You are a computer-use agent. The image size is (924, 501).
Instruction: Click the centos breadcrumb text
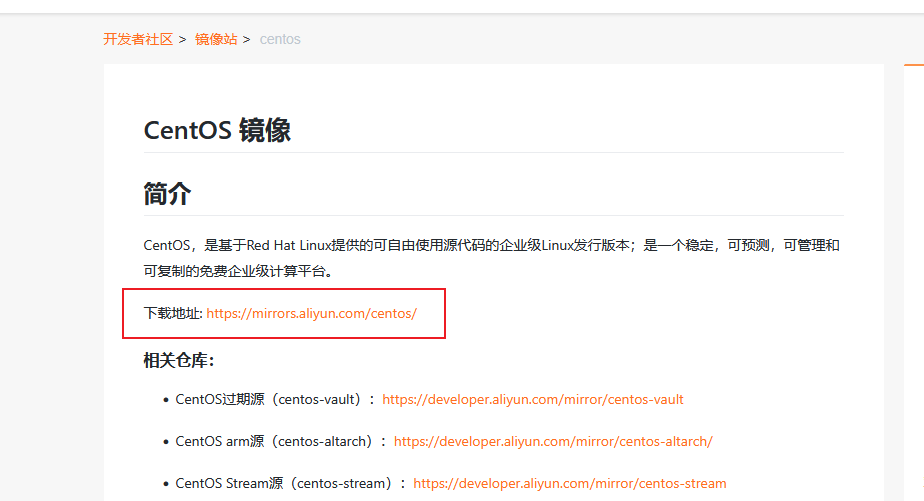280,39
